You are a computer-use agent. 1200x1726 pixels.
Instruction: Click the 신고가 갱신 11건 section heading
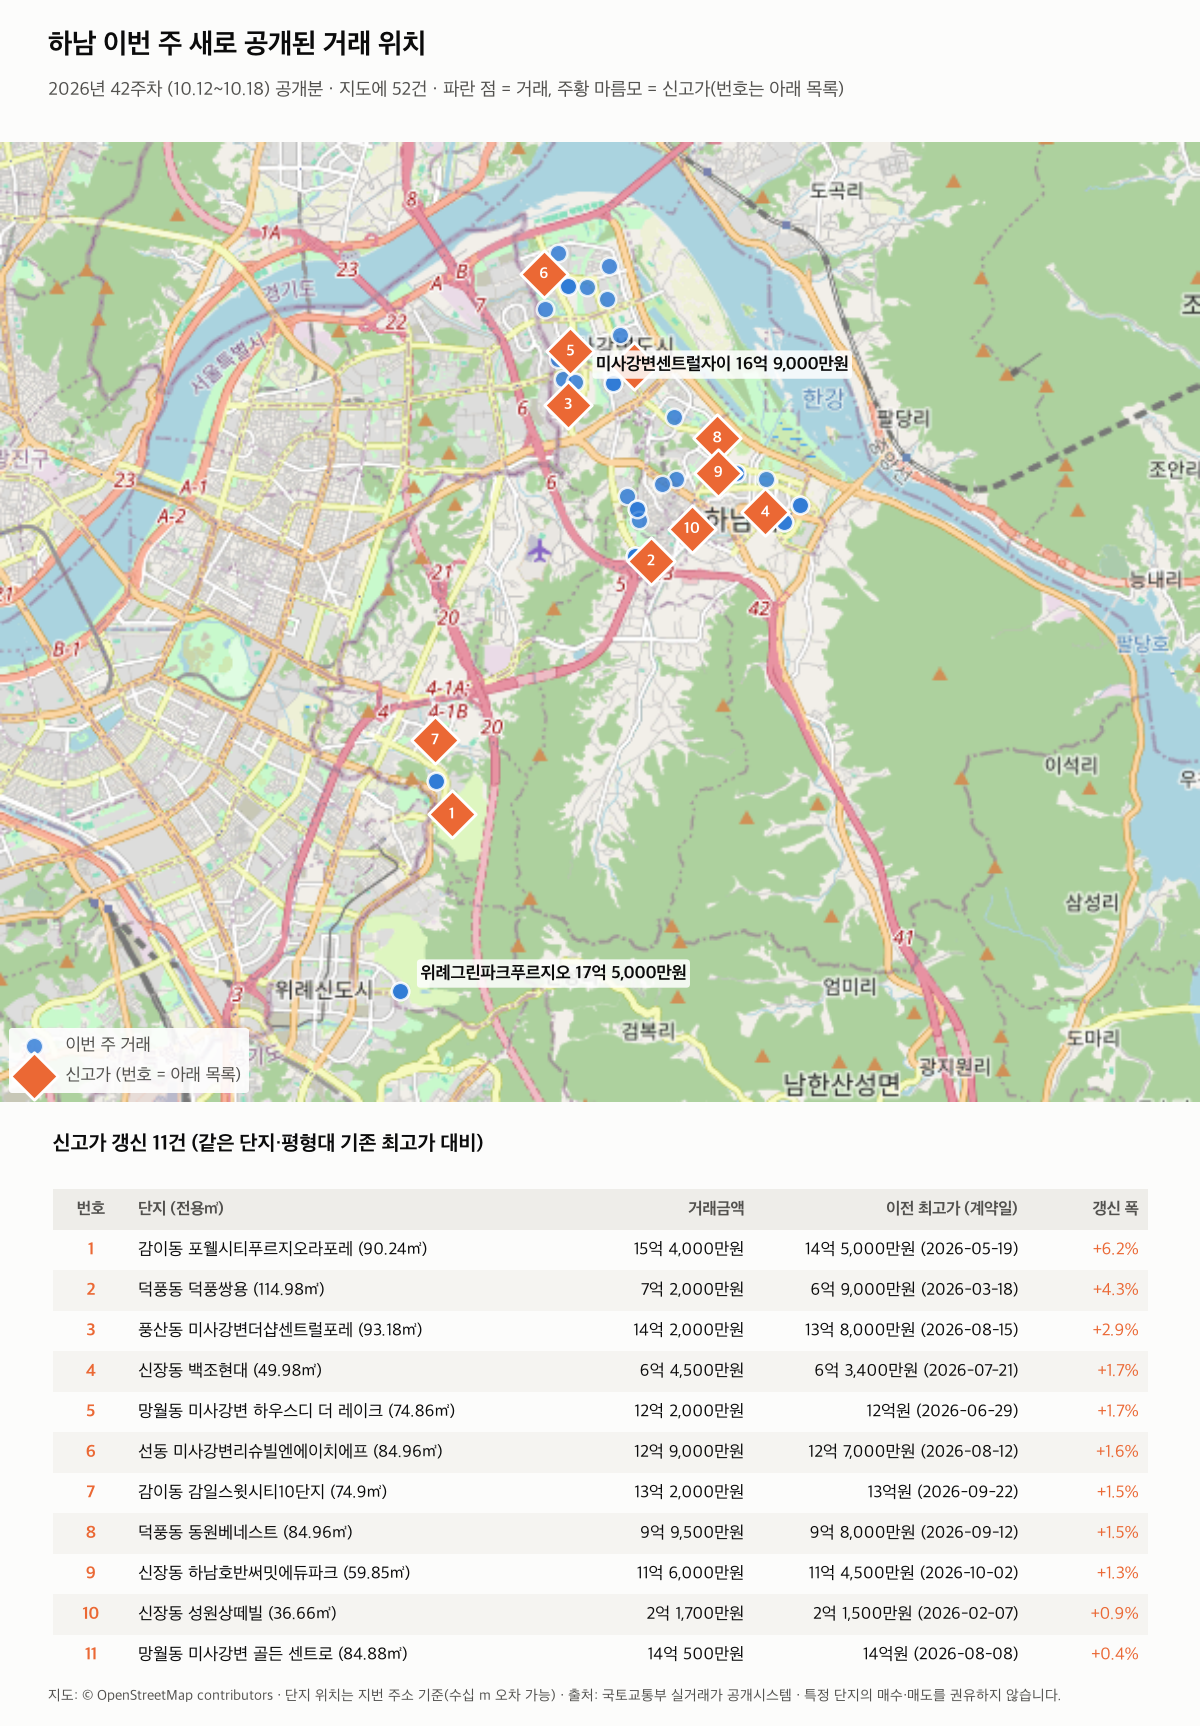pyautogui.click(x=268, y=1142)
